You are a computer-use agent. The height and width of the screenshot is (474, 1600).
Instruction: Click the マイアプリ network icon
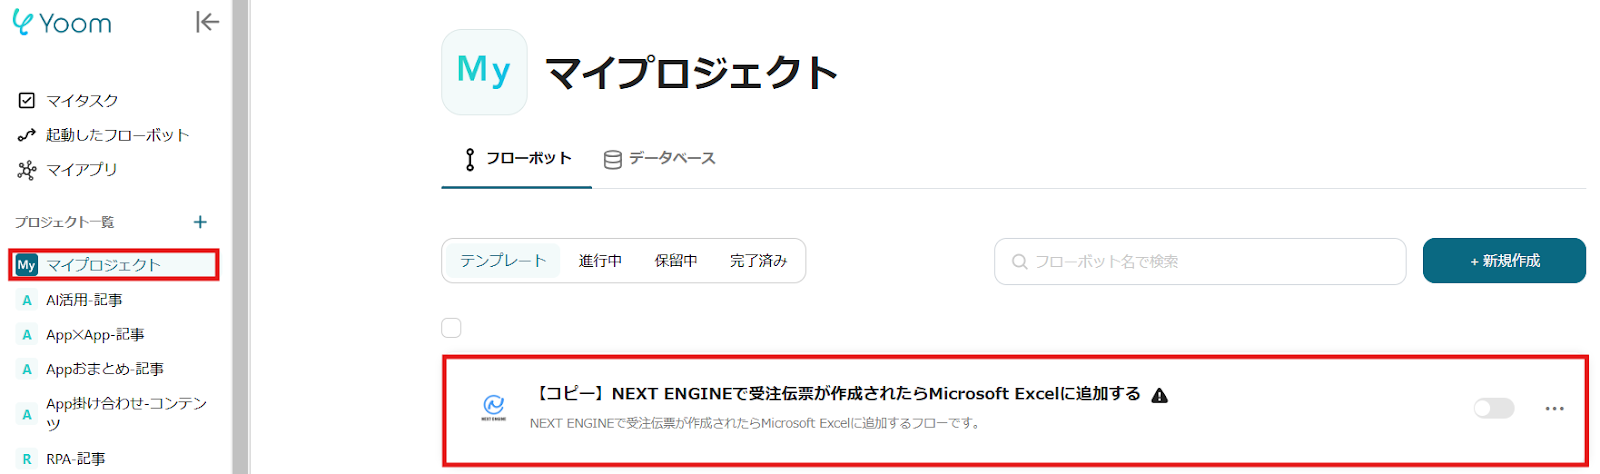(x=27, y=170)
